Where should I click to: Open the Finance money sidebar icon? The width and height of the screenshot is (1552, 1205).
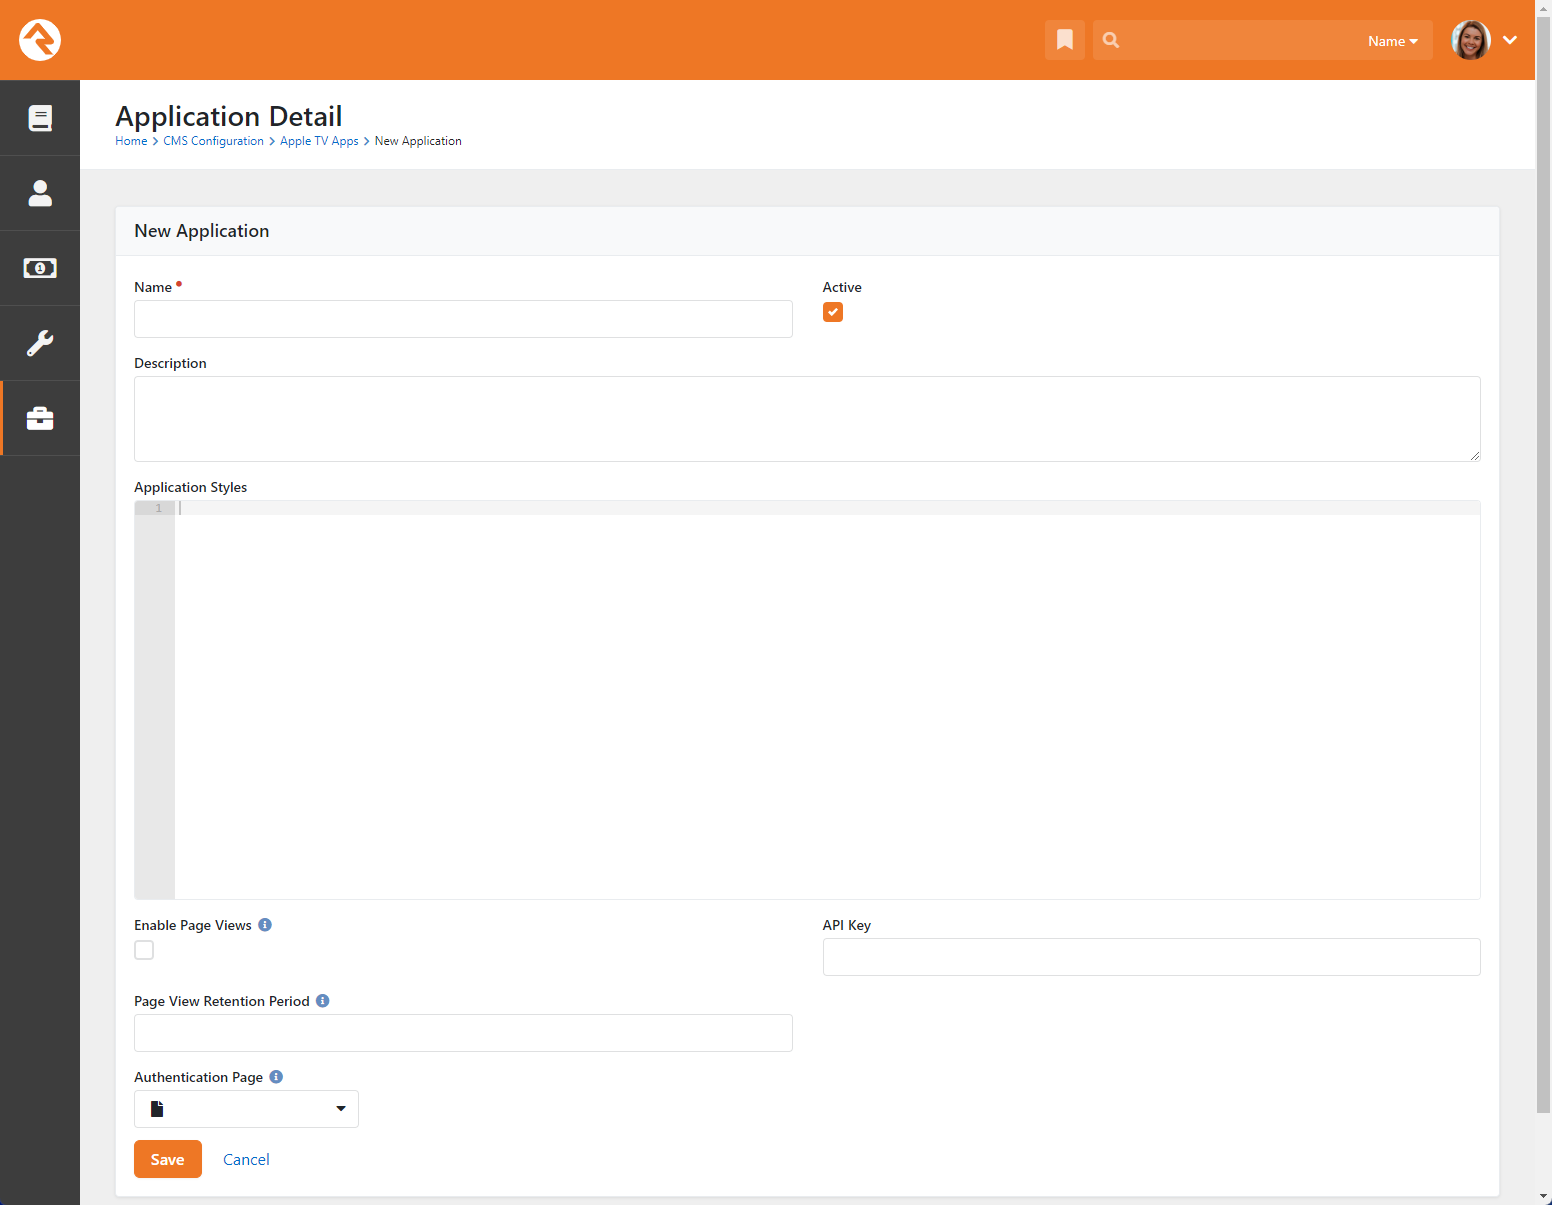pyautogui.click(x=40, y=268)
